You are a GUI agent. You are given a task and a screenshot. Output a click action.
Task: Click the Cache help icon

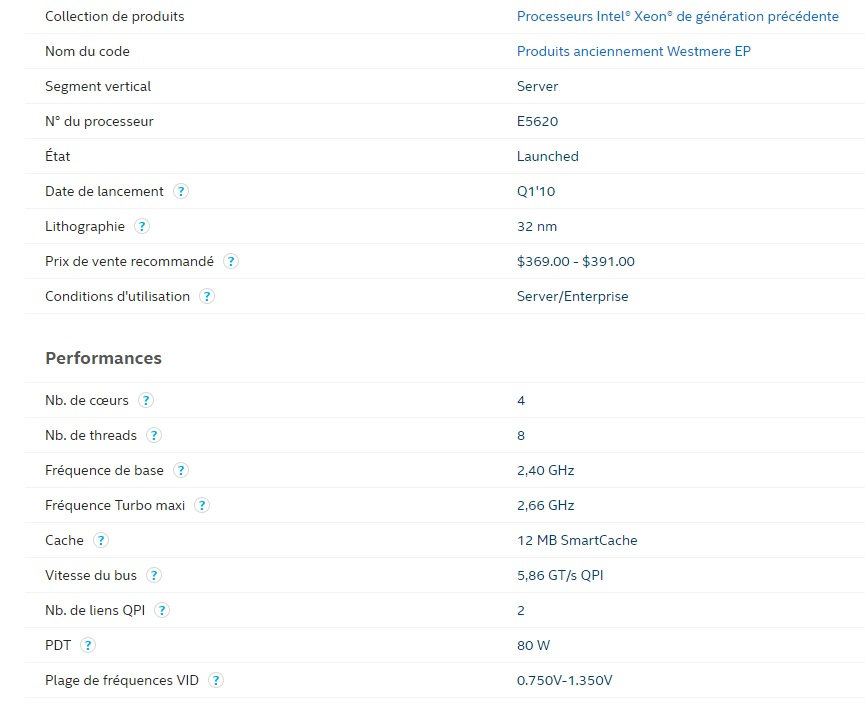point(101,540)
